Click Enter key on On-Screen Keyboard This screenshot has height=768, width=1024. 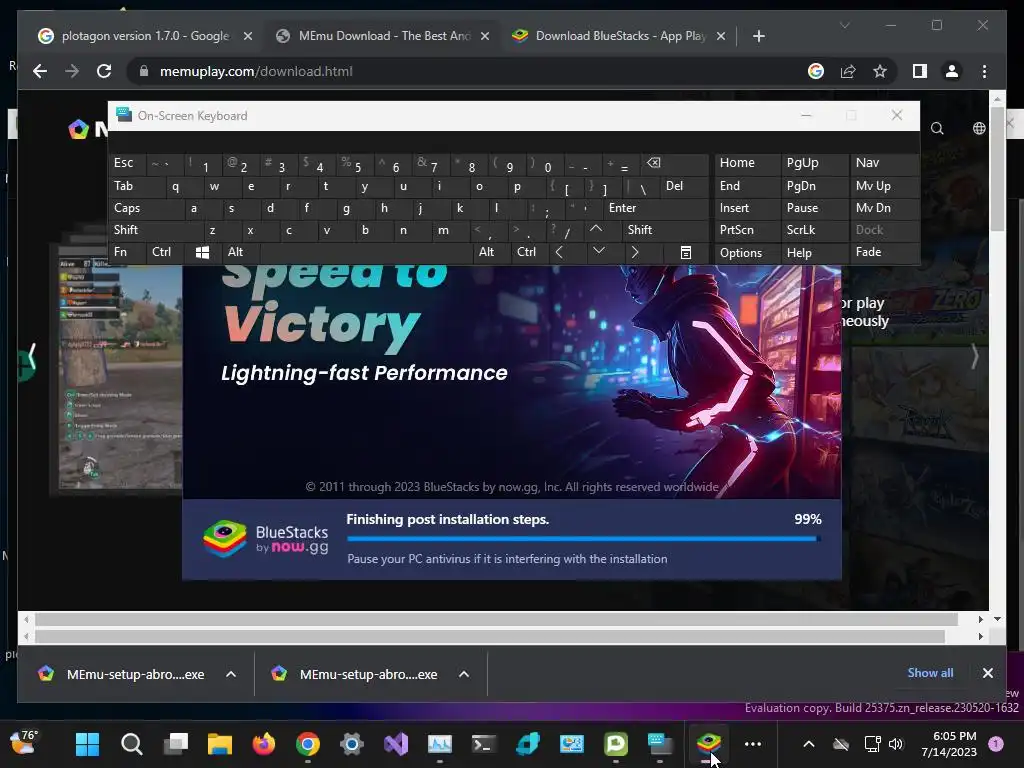[656, 208]
